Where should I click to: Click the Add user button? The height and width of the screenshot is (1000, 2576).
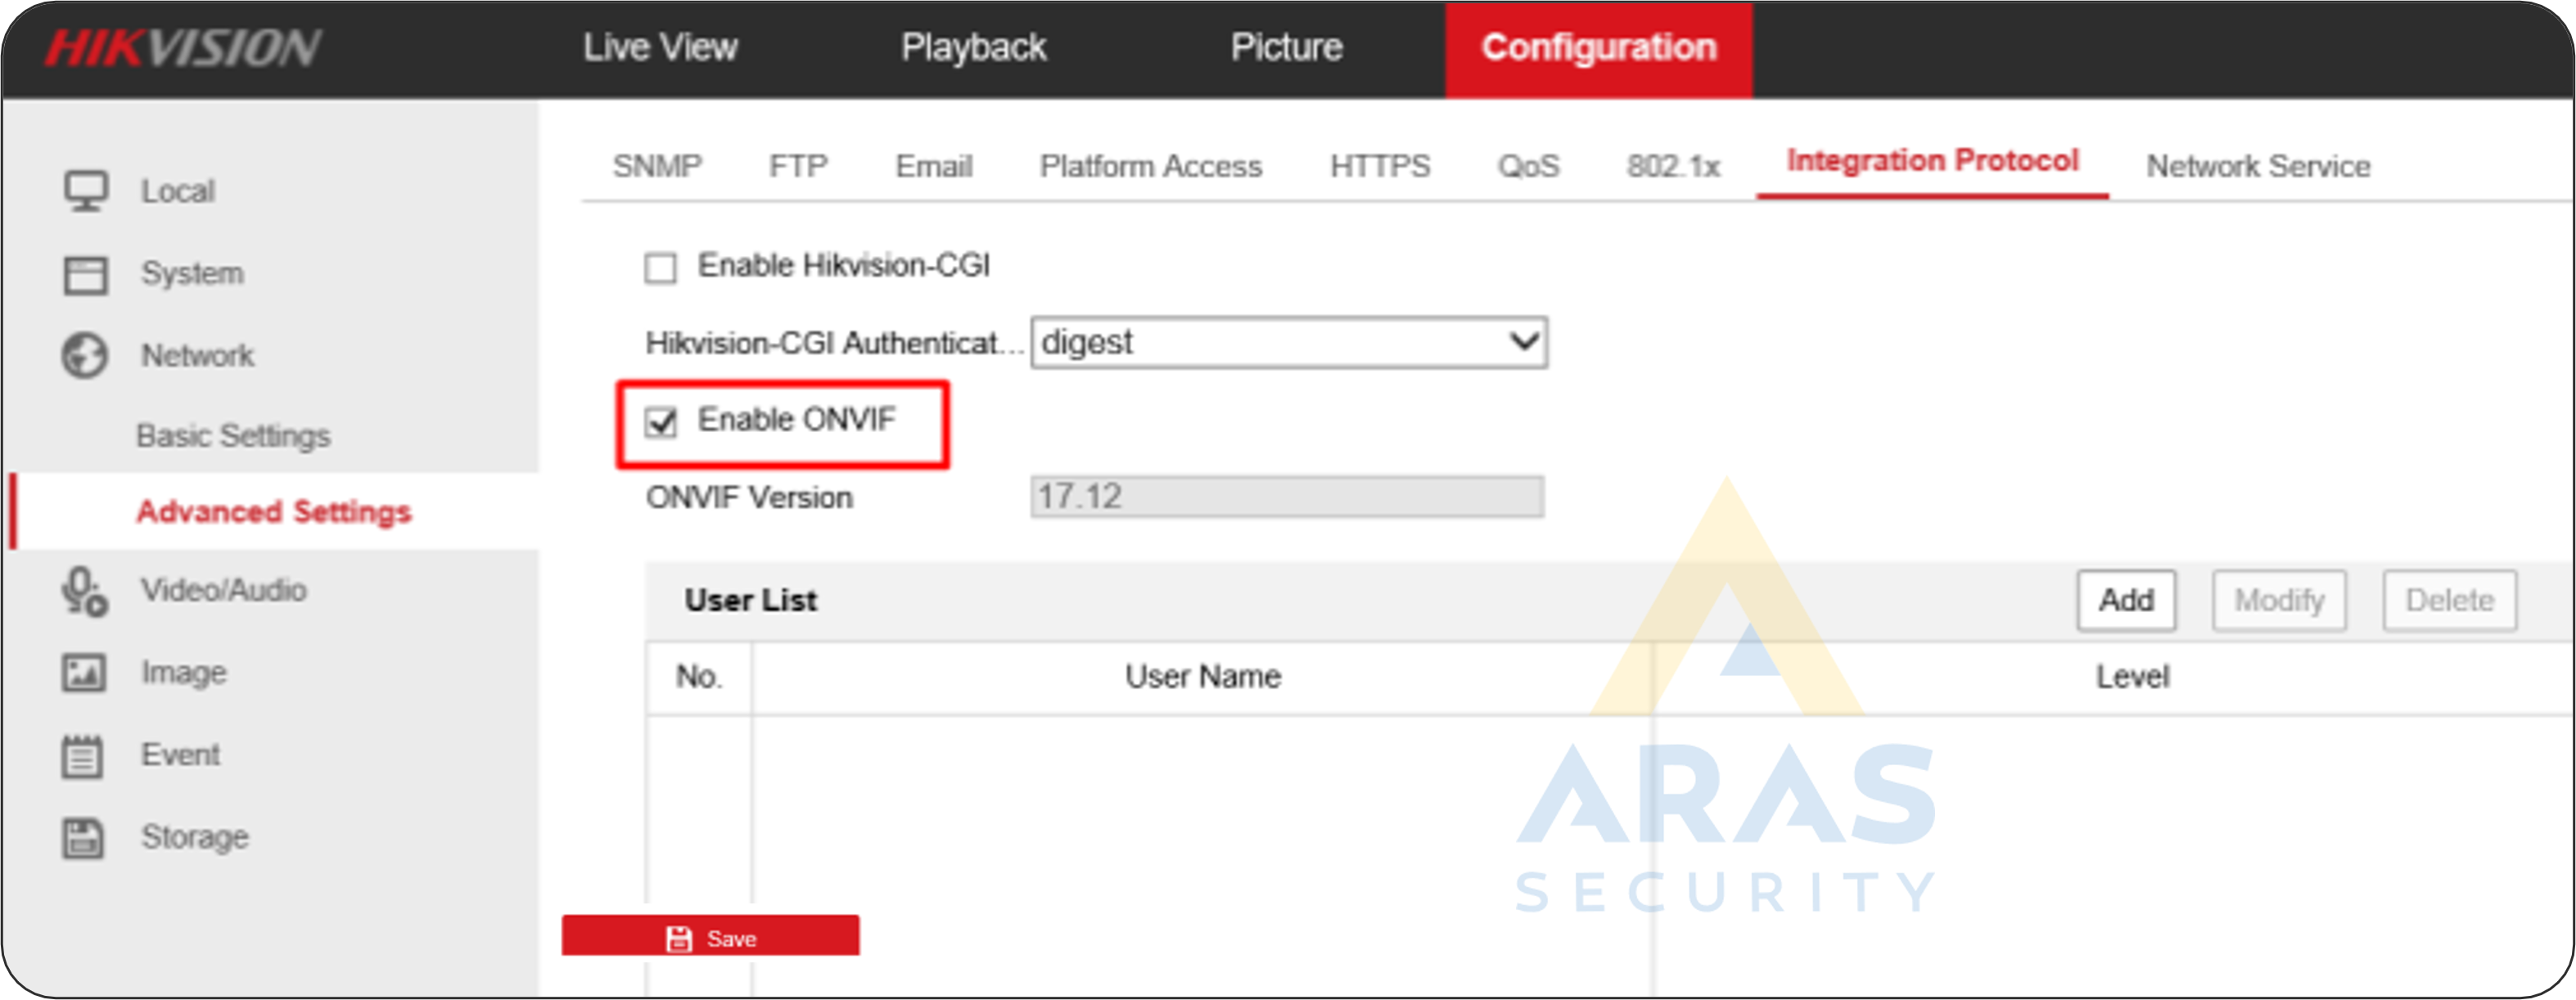point(2126,601)
